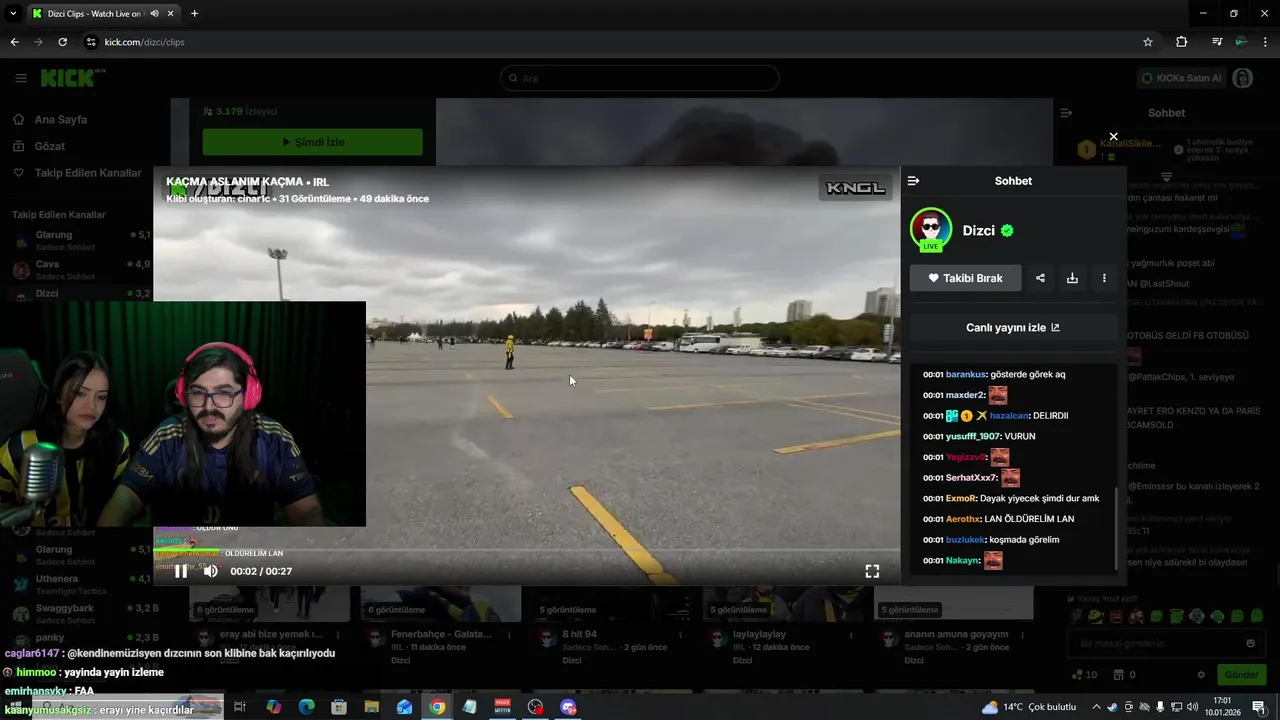
Task: Open Task View on taskbar
Action: pyautogui.click(x=240, y=707)
